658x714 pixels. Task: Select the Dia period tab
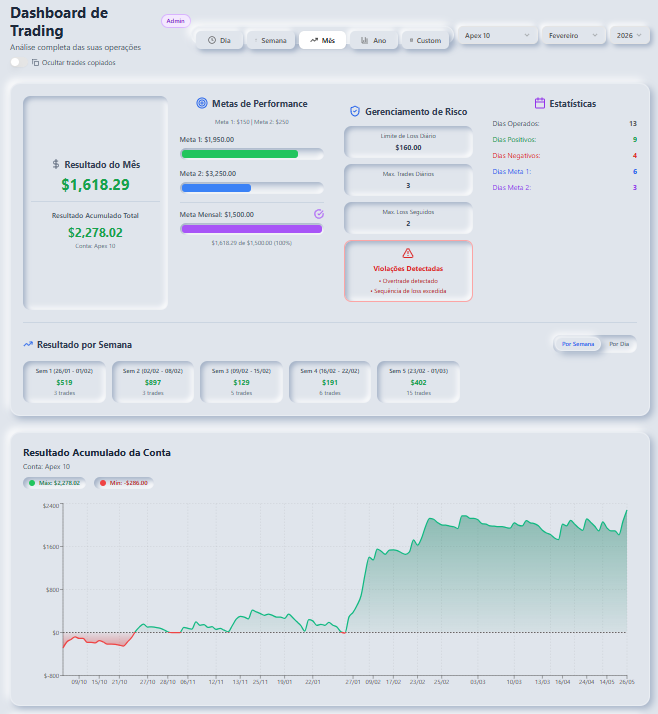pyautogui.click(x=219, y=41)
